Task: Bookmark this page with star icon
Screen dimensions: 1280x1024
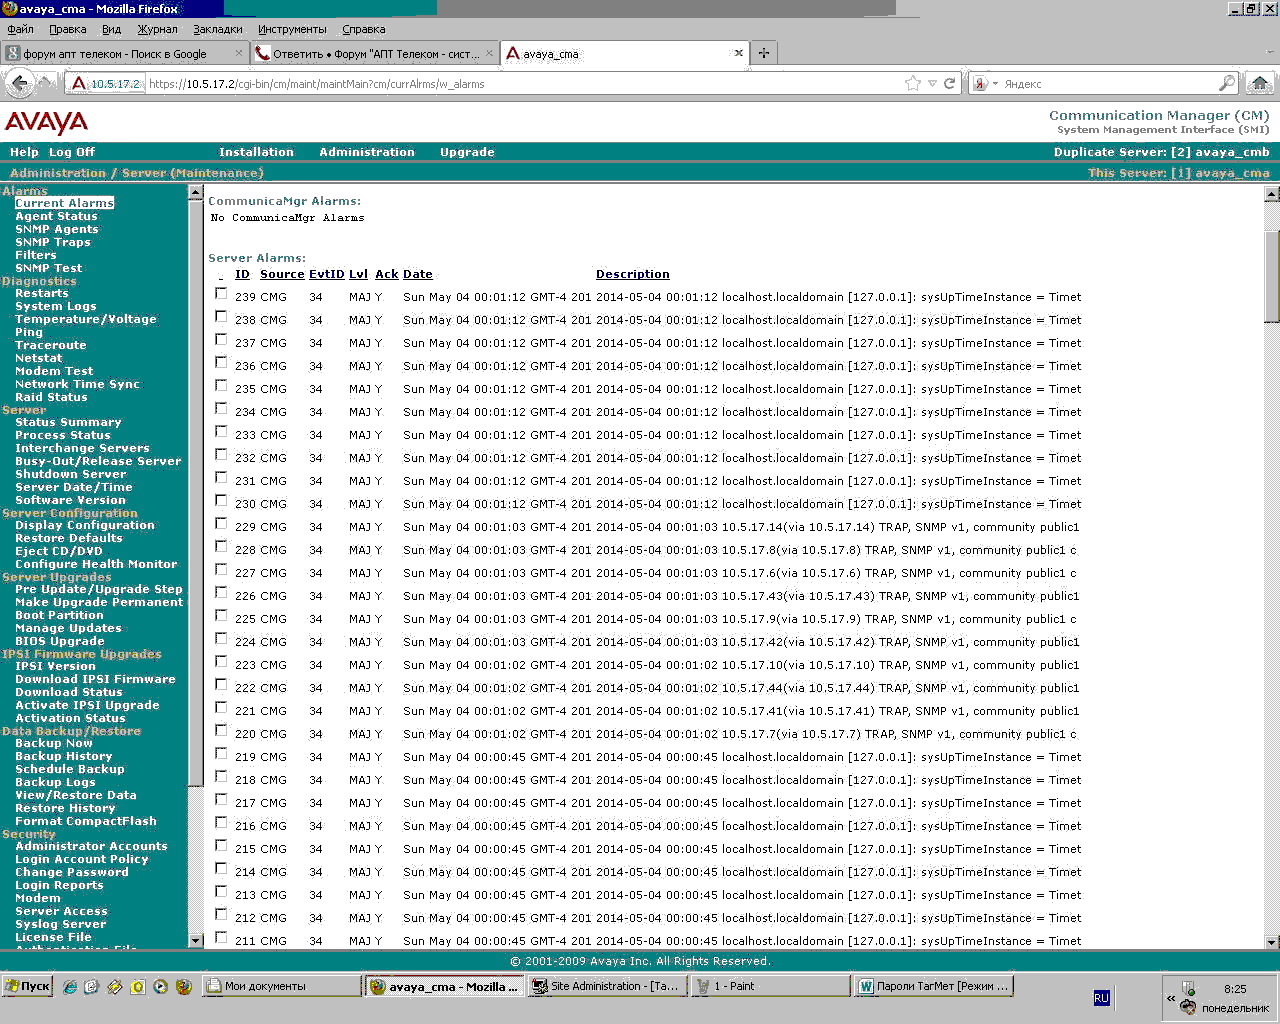Action: [x=912, y=84]
